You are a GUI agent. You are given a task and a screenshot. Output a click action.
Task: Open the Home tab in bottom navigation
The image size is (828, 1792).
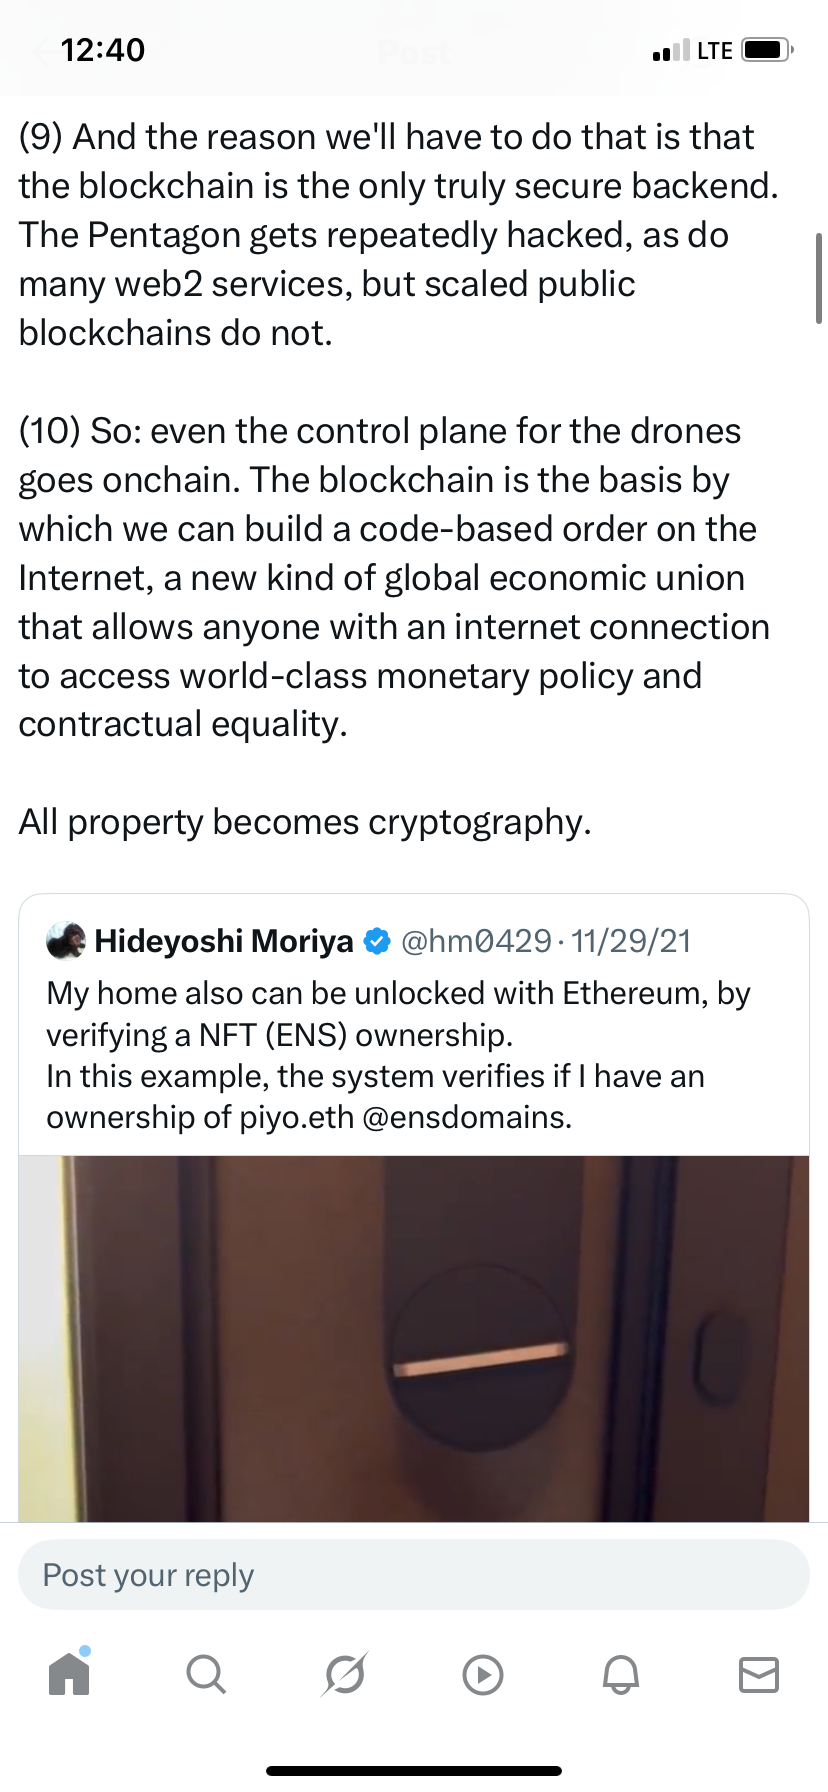69,1673
